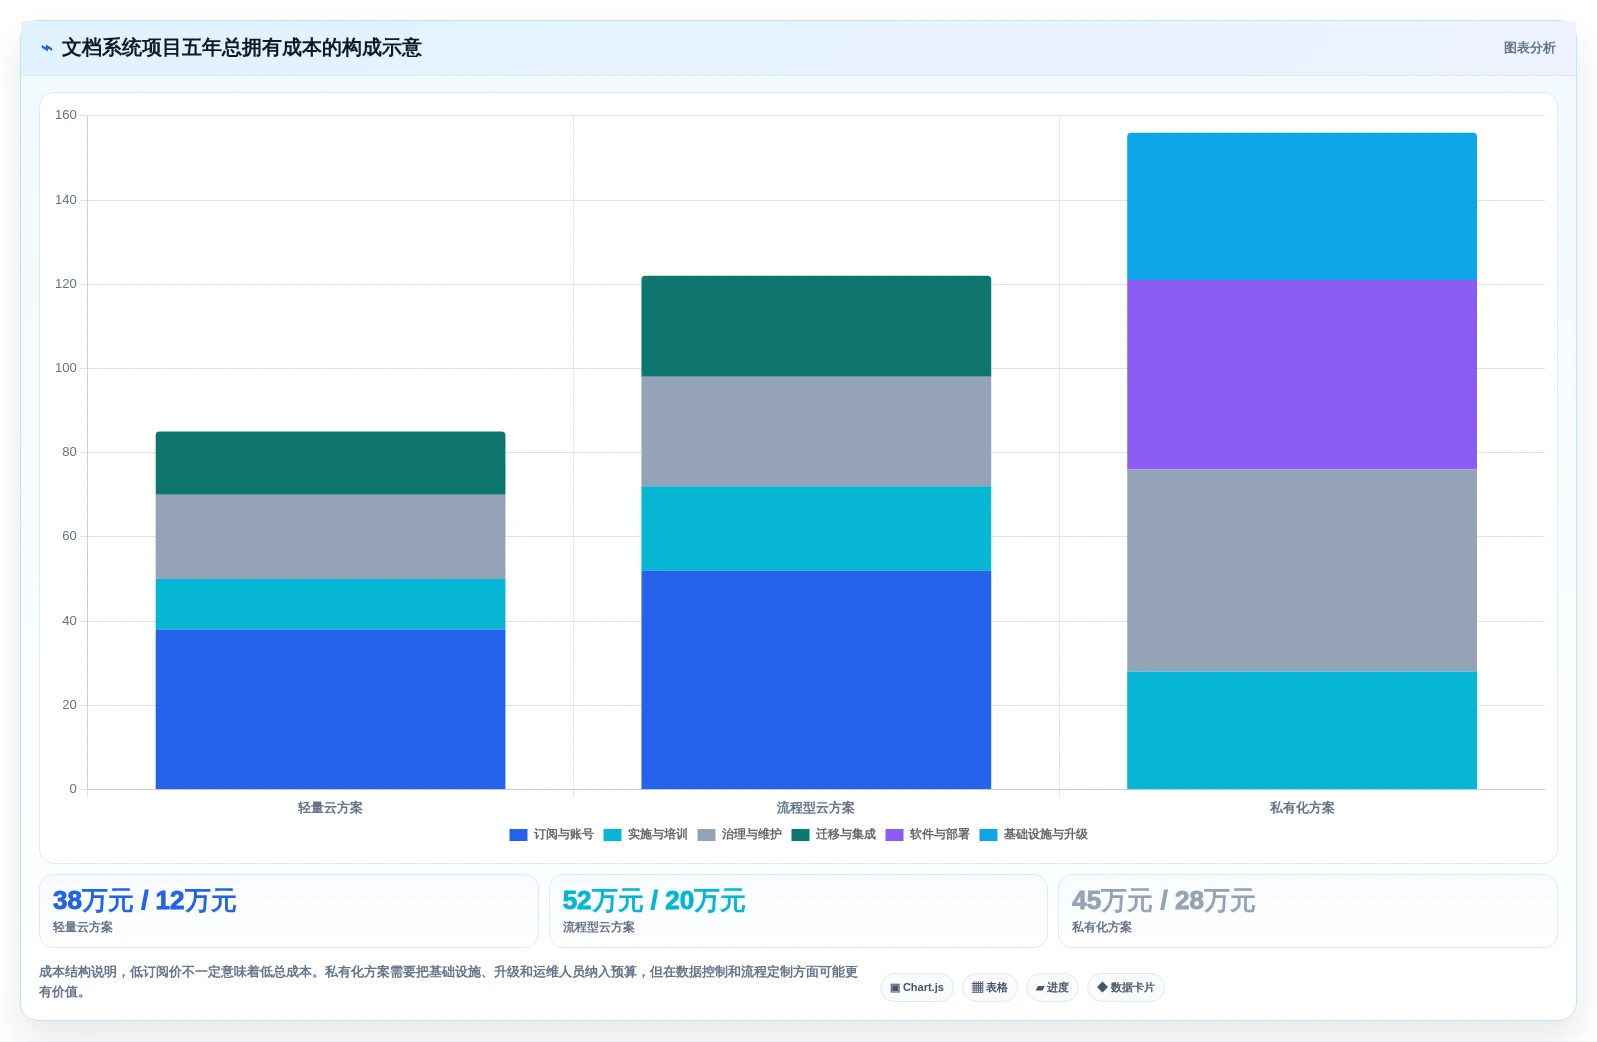Click the cyan 实施与培训 segment of 私有化方案 bar

click(1302, 730)
